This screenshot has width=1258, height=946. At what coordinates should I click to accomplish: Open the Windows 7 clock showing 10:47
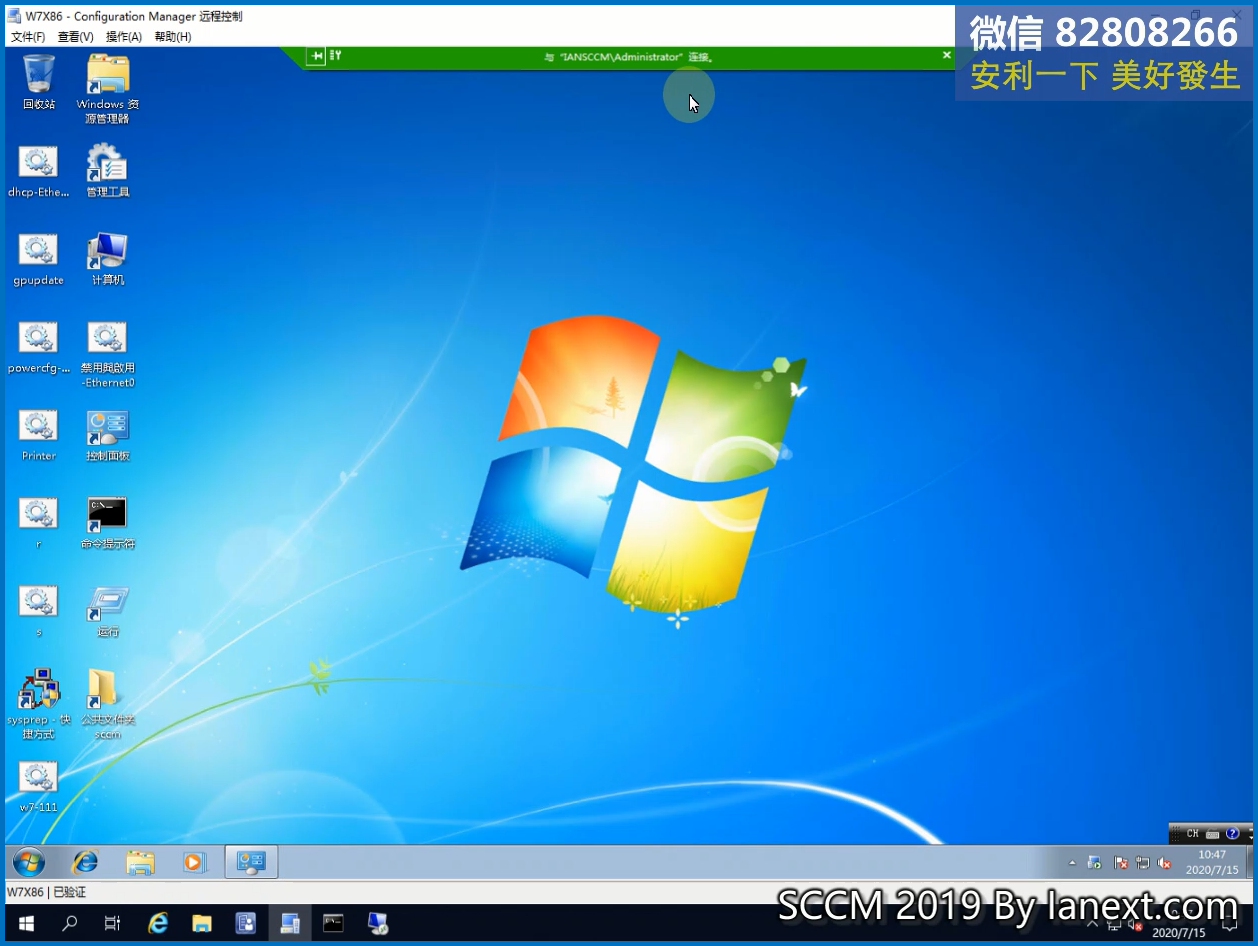tap(1212, 862)
